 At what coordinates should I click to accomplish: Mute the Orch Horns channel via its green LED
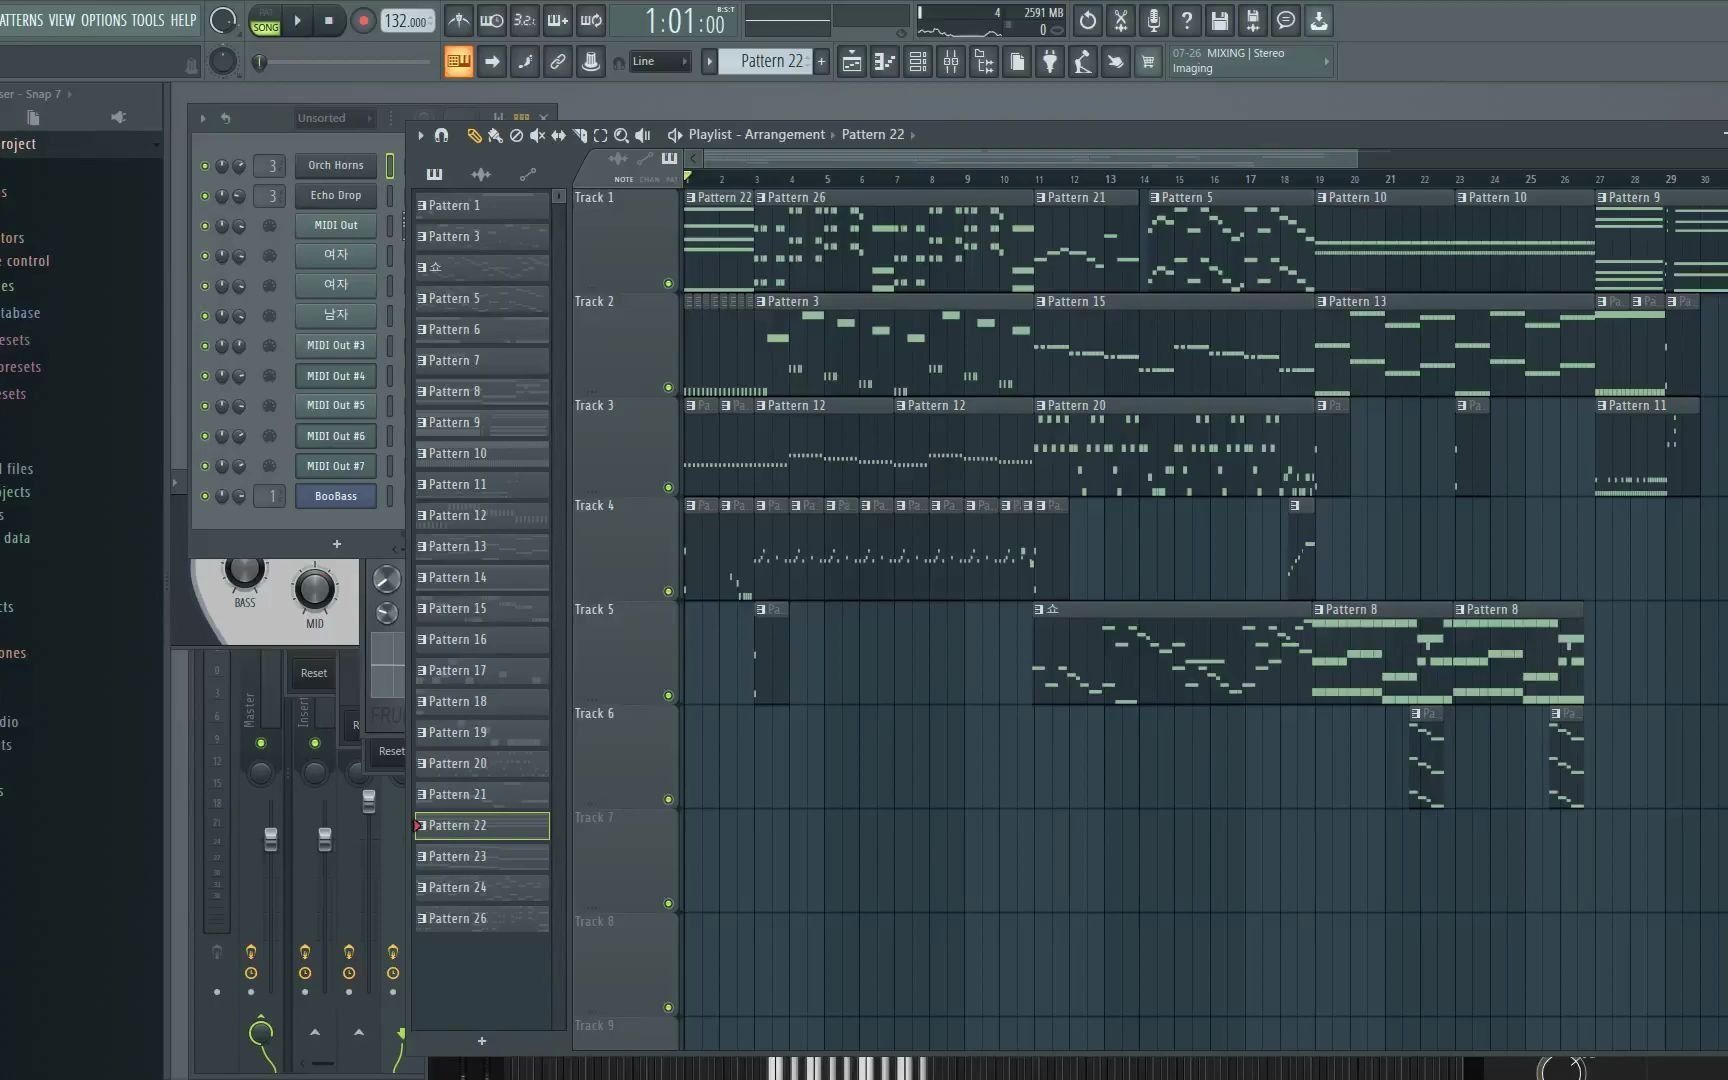tap(205, 166)
